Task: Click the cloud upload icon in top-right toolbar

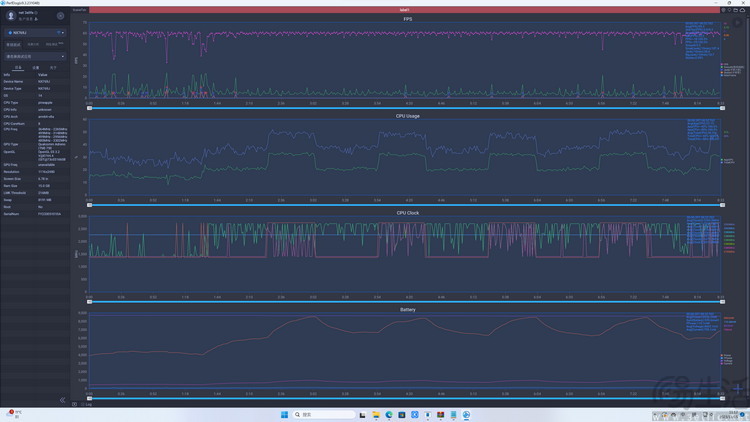Action: 742,10
